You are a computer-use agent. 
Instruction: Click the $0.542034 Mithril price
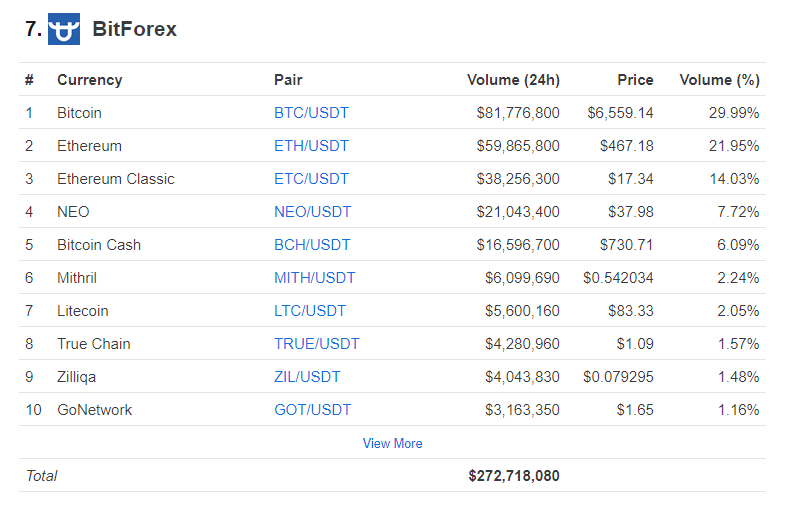pos(618,278)
